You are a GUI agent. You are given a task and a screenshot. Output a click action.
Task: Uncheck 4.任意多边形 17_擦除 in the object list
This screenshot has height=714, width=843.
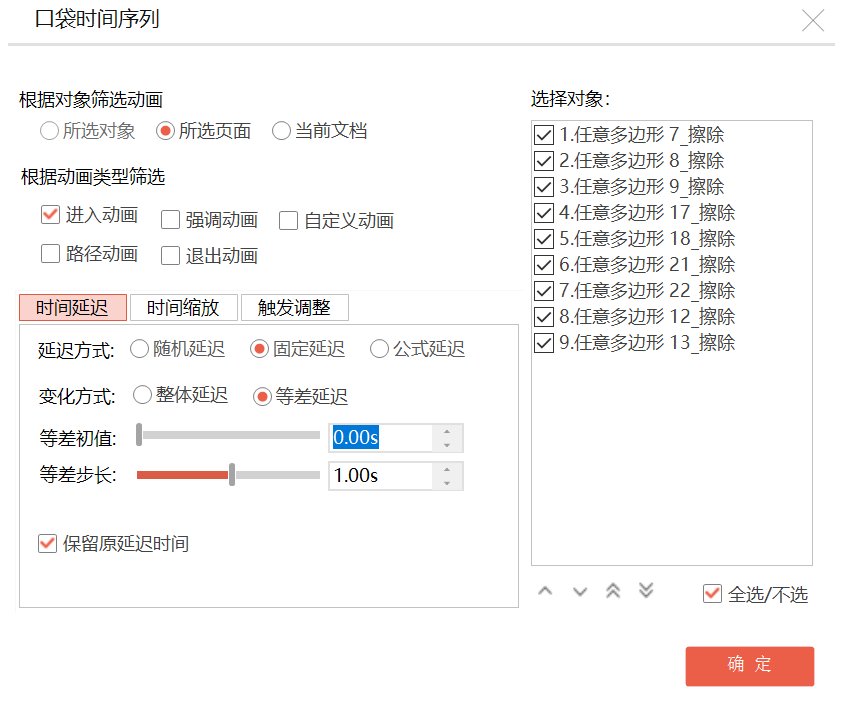[544, 213]
